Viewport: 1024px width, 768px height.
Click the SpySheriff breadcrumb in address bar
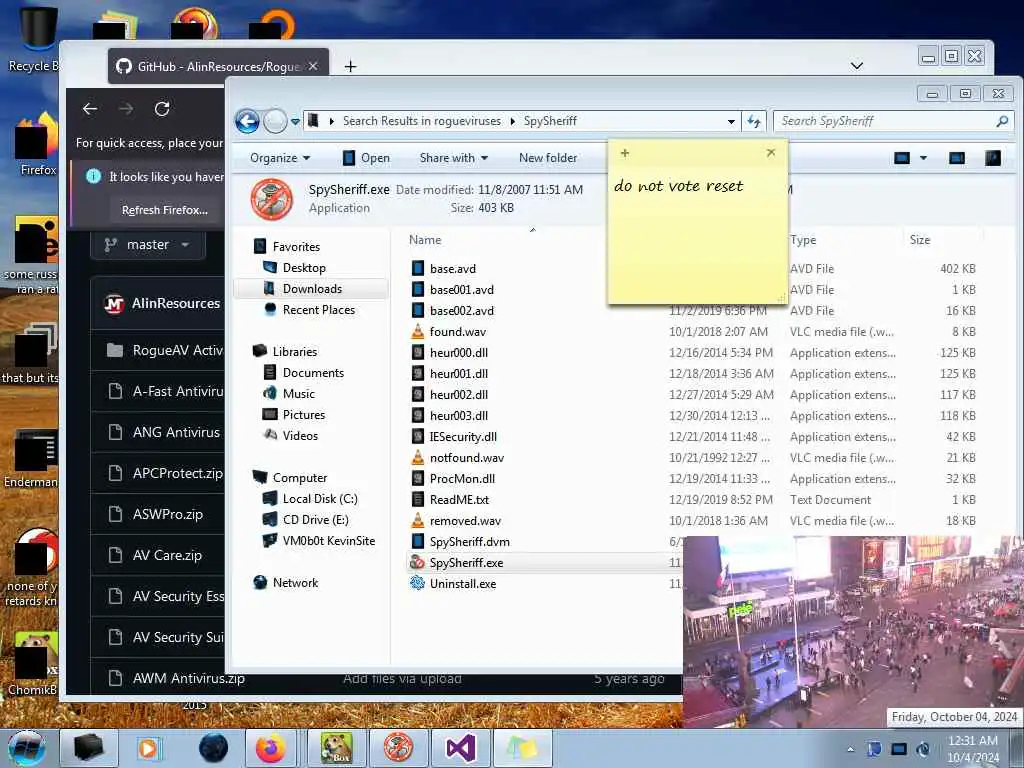click(x=550, y=121)
